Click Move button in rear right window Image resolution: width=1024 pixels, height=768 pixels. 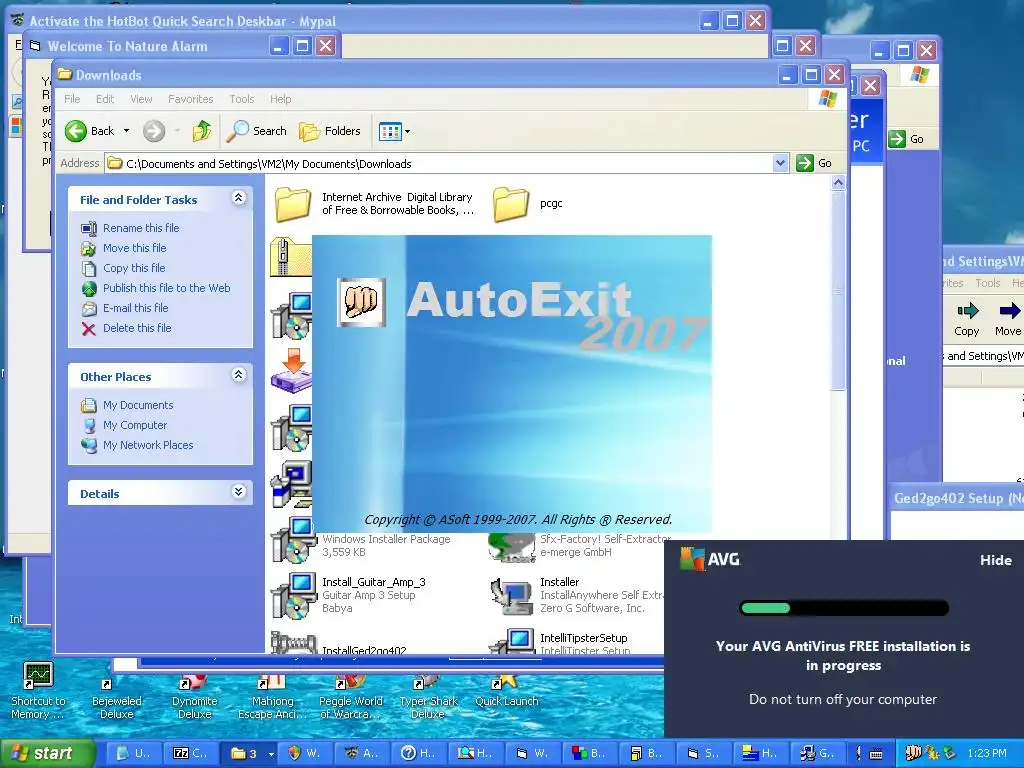point(1008,319)
